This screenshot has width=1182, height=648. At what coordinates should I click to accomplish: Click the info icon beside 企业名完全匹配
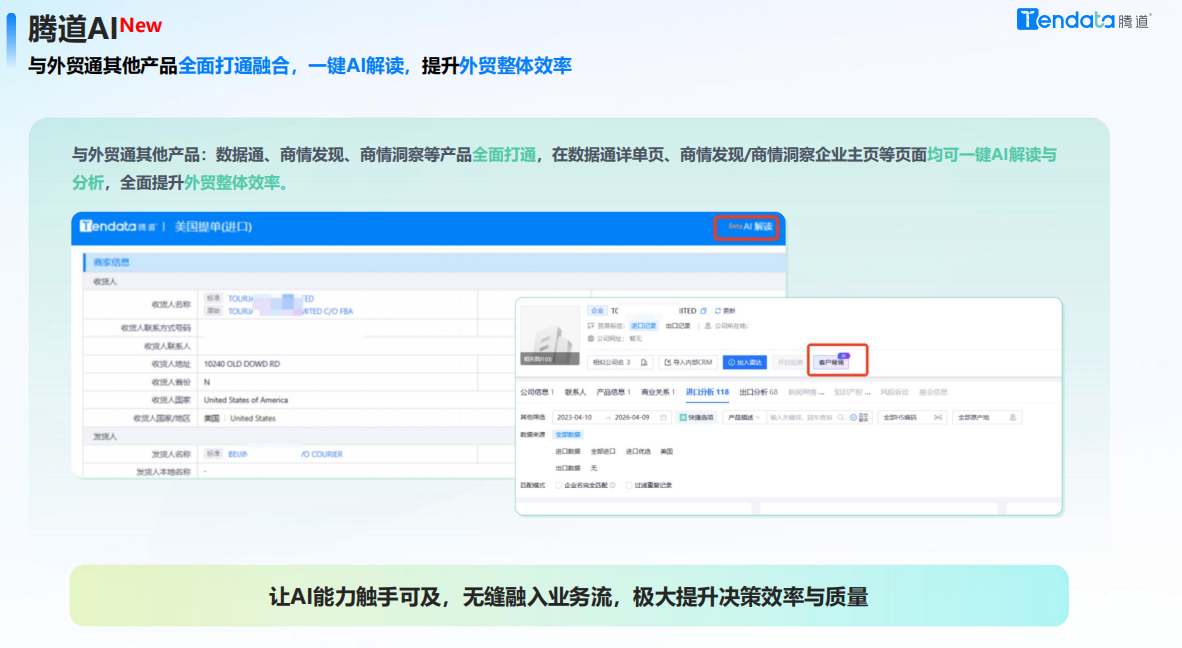(x=613, y=485)
